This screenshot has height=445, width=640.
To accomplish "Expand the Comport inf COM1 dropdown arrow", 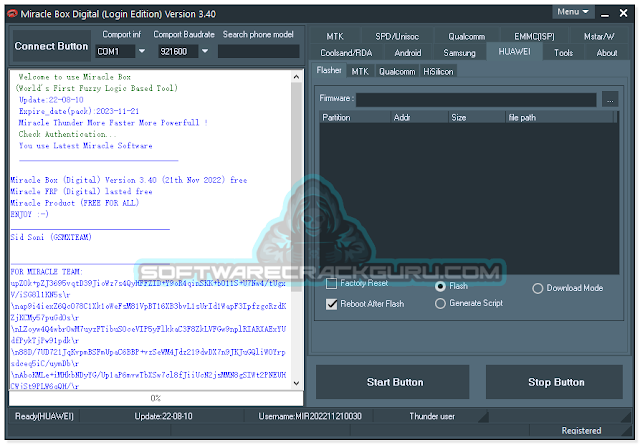I will click(x=142, y=51).
